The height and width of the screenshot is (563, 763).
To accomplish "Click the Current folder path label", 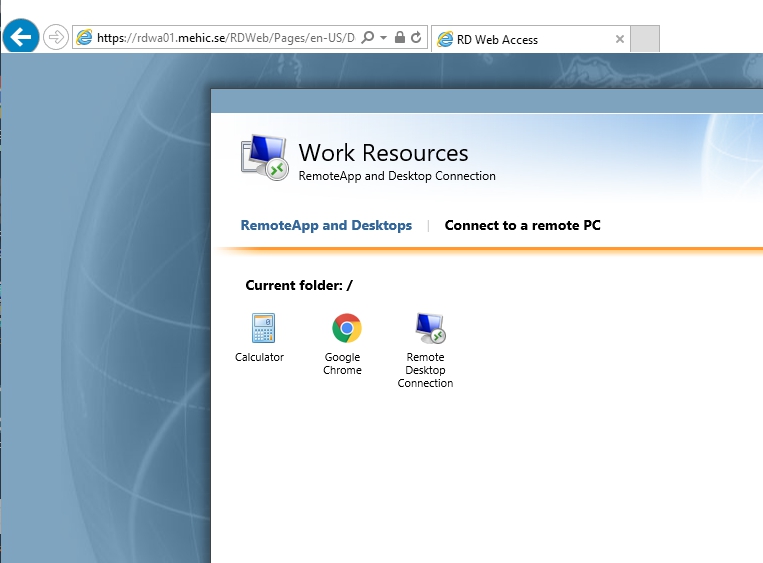I will (299, 286).
